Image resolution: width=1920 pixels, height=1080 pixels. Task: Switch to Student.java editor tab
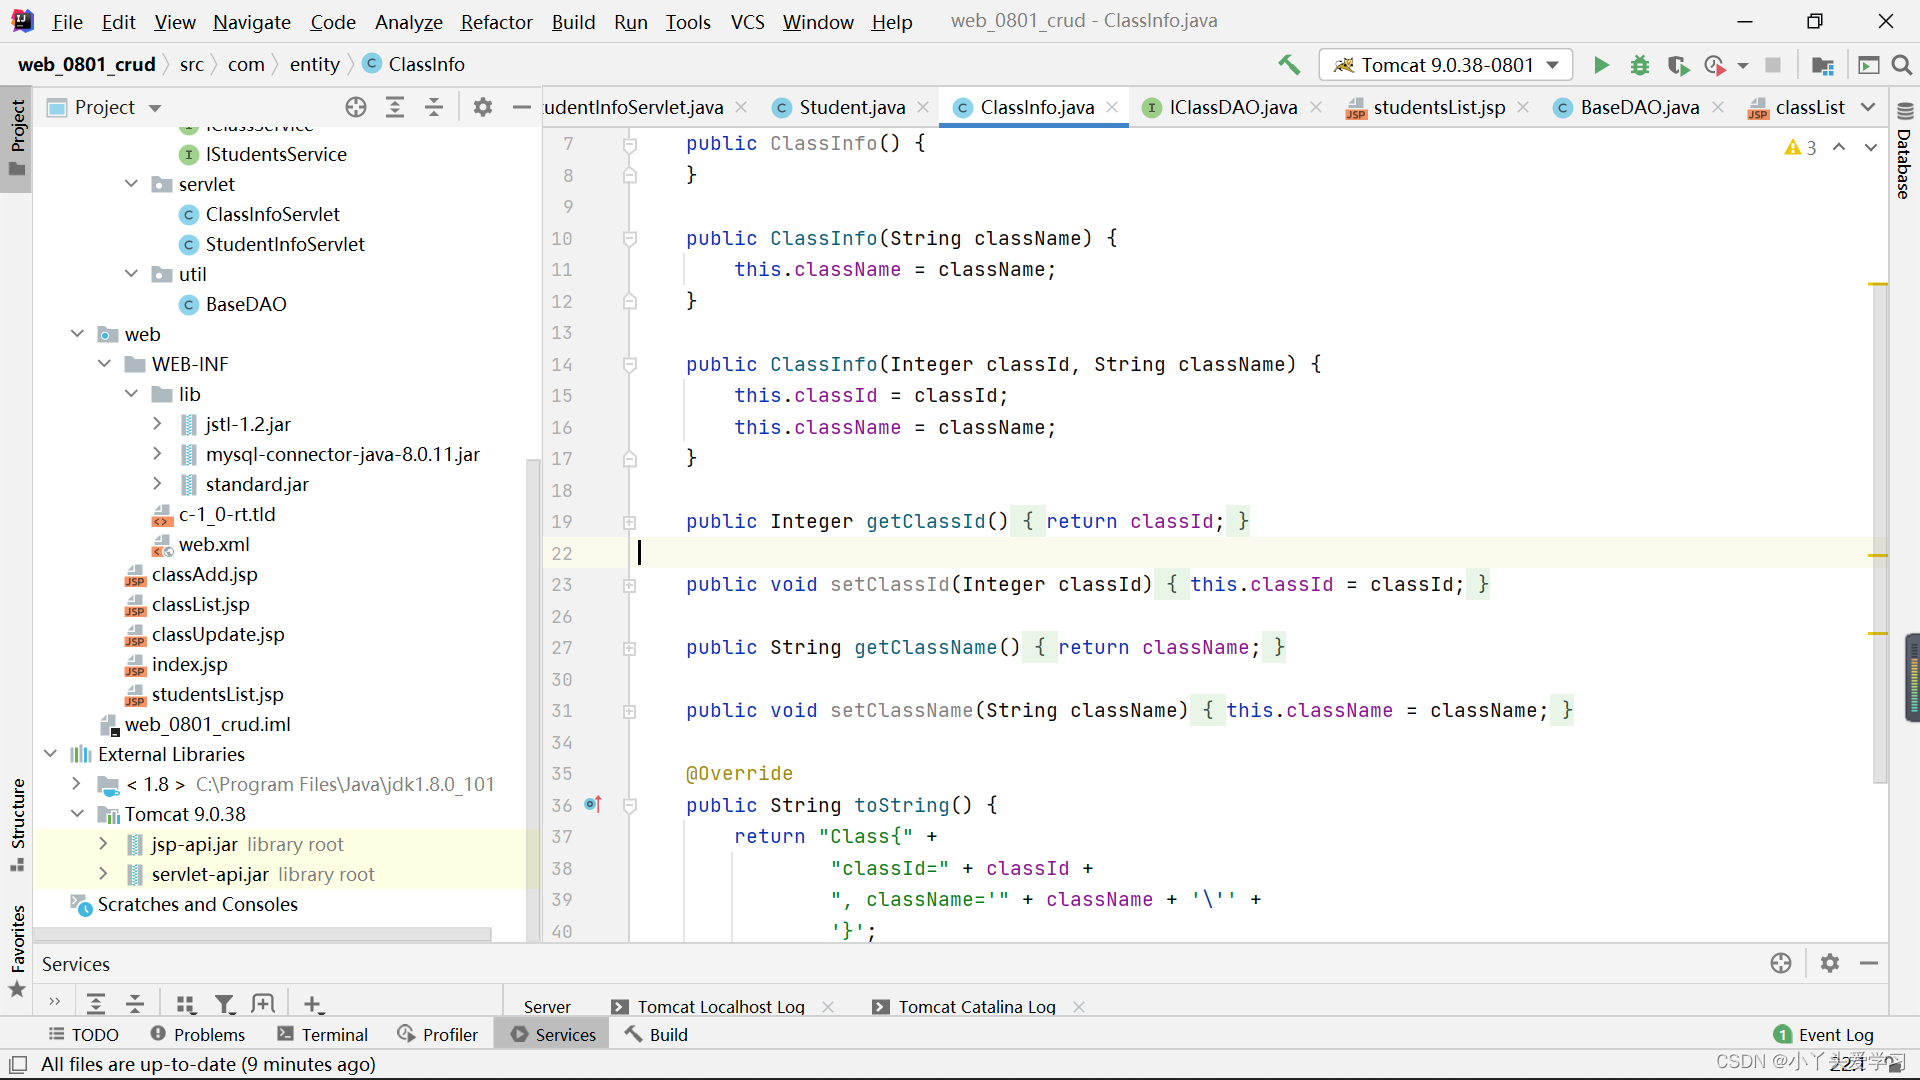click(852, 107)
